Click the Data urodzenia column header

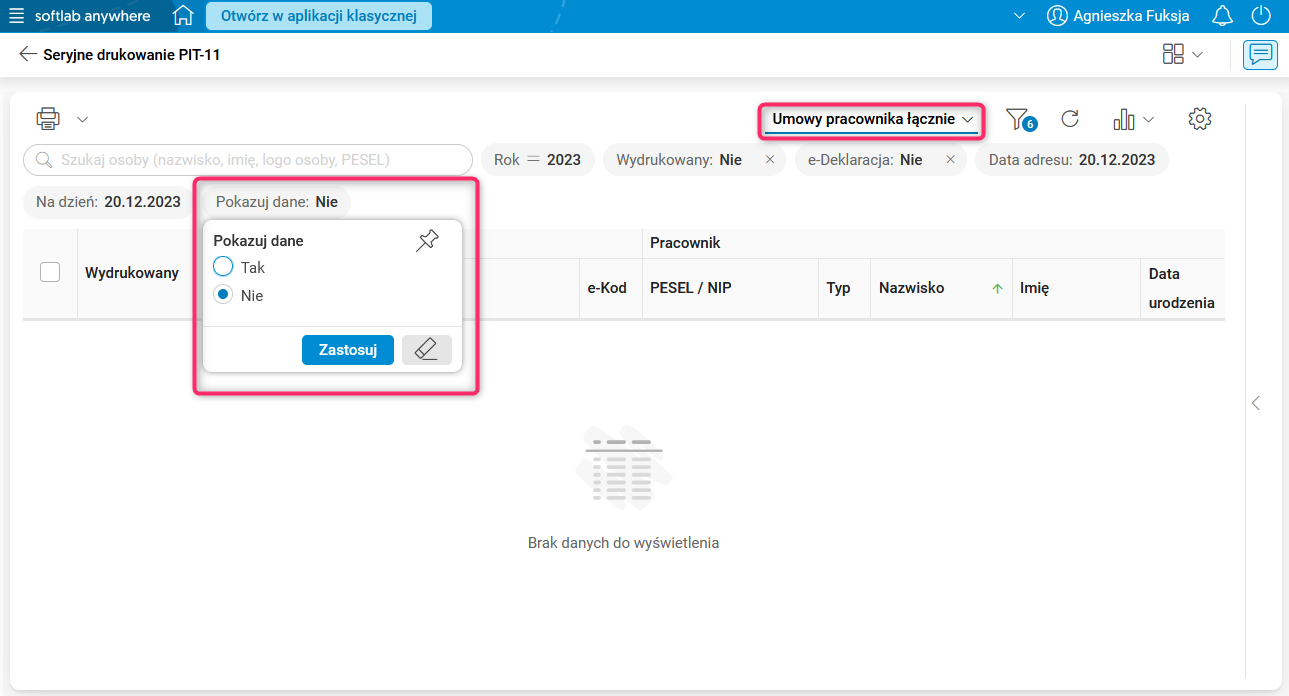coord(1181,288)
